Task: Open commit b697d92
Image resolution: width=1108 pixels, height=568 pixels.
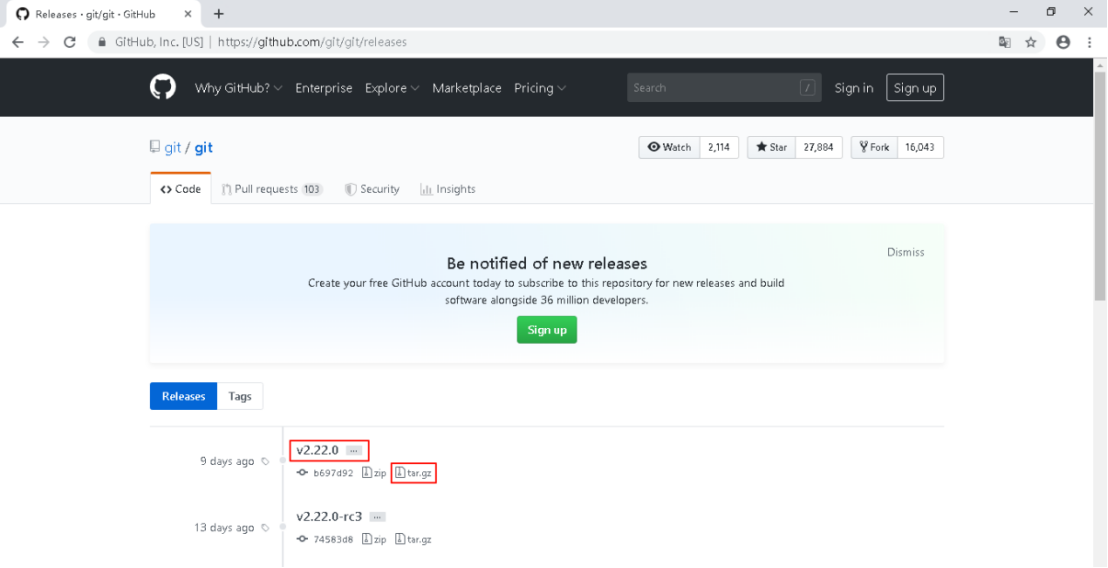Action: click(x=333, y=473)
